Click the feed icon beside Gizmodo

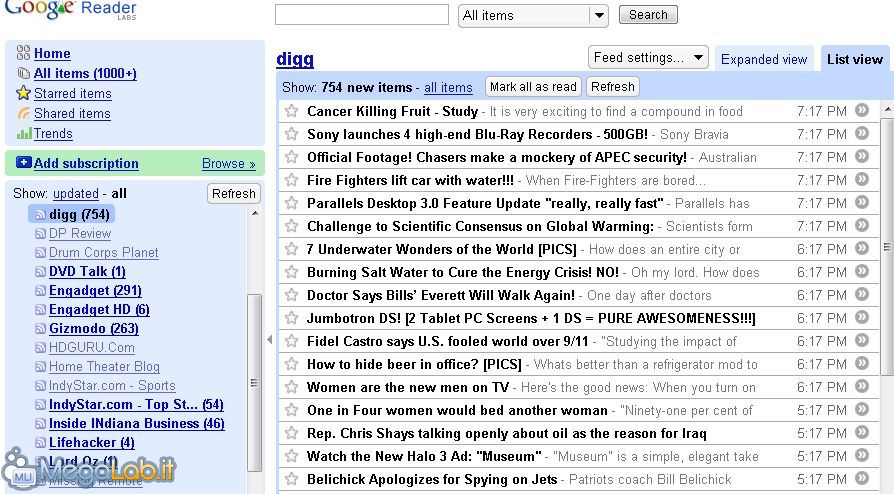[40, 329]
